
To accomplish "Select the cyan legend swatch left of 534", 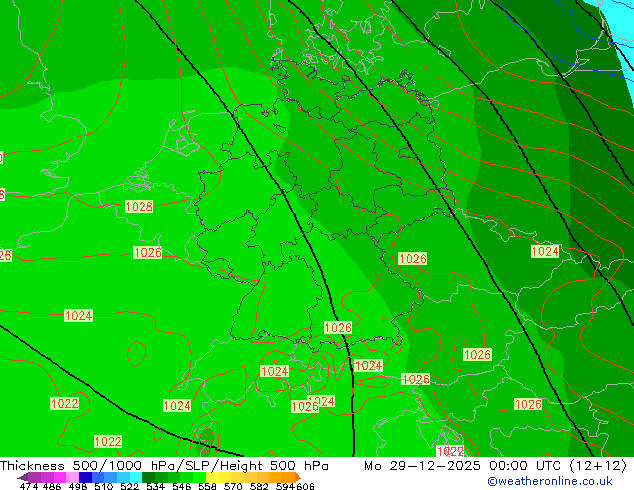I will (136, 477).
